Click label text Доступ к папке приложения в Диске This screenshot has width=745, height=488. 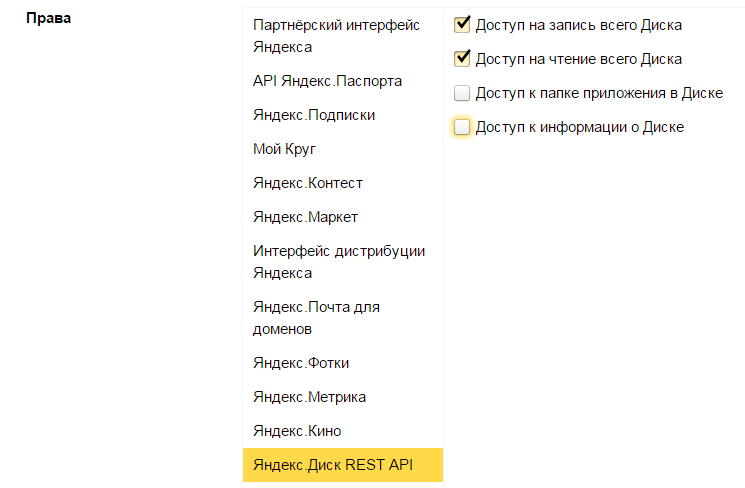pyautogui.click(x=599, y=94)
